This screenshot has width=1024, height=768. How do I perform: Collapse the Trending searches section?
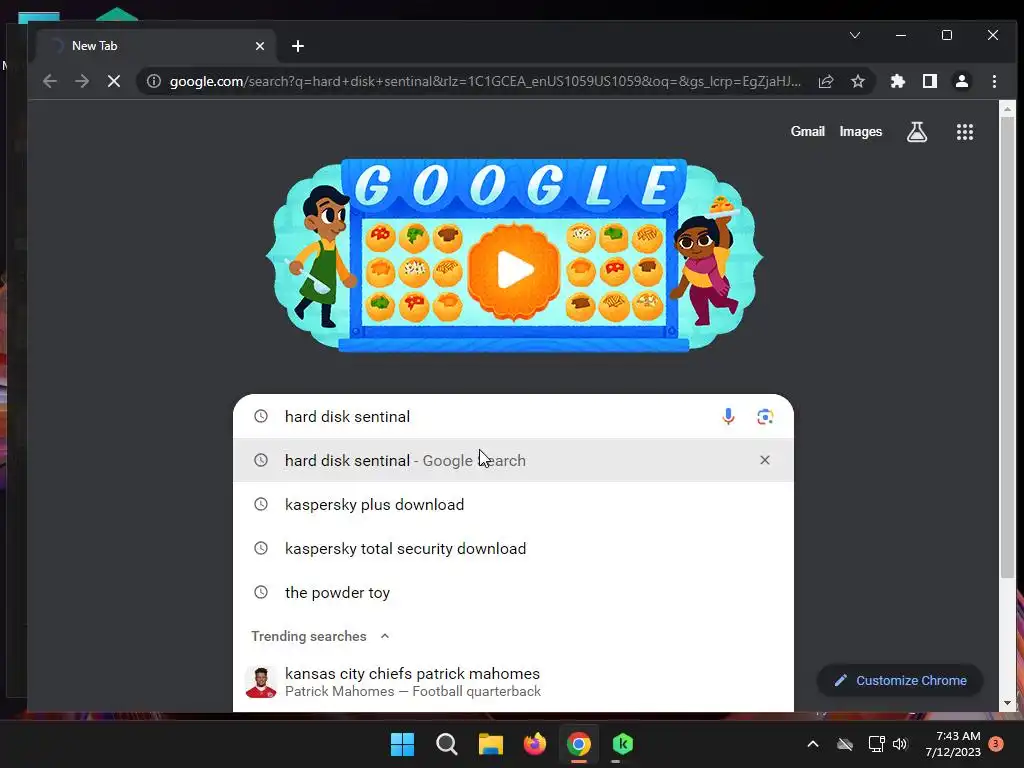pyautogui.click(x=385, y=636)
